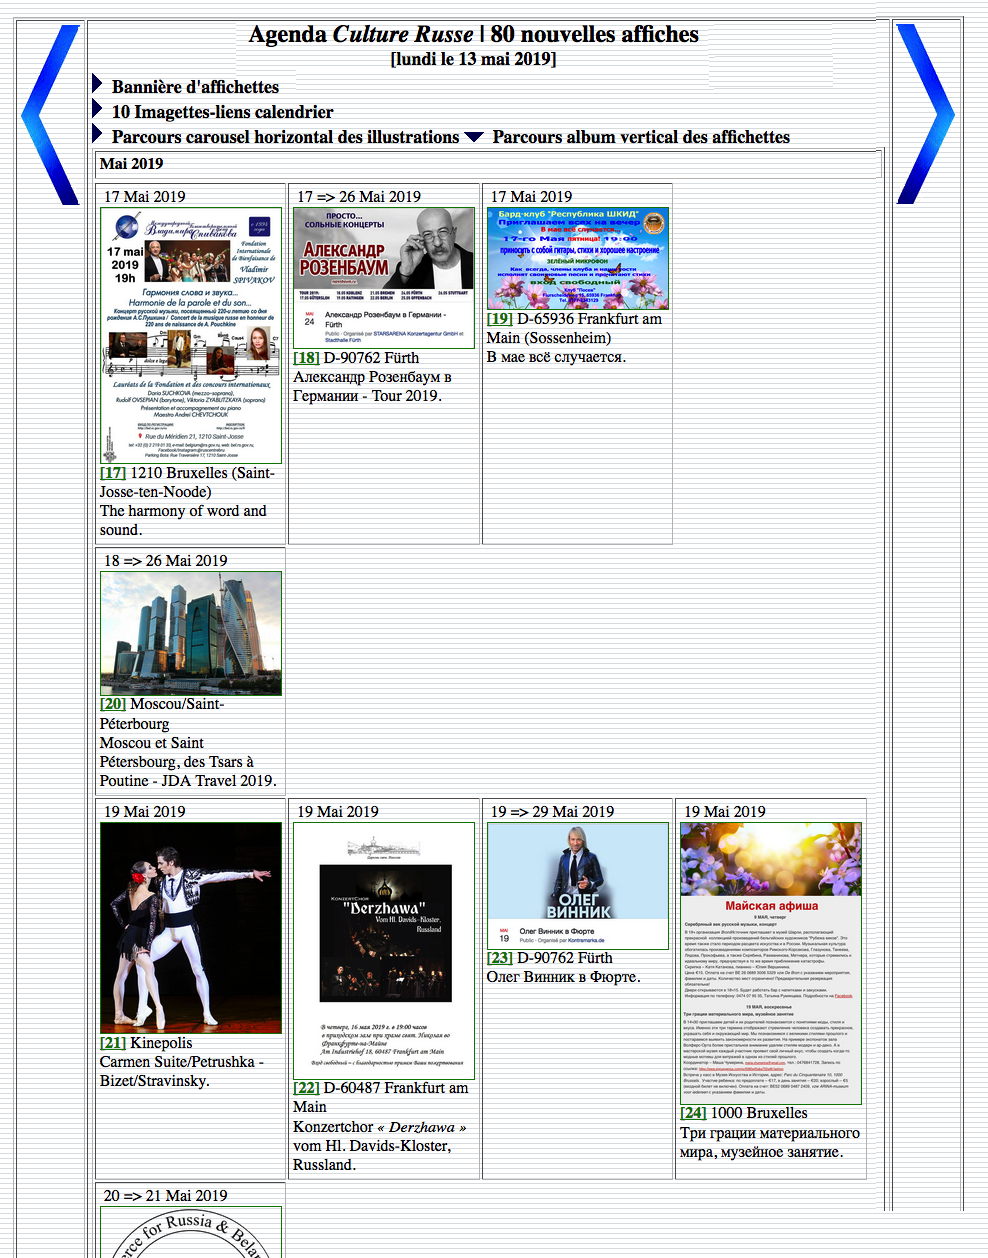
Task: Open link [22] D-60487 Frankfurt am Main
Action: point(306,1088)
